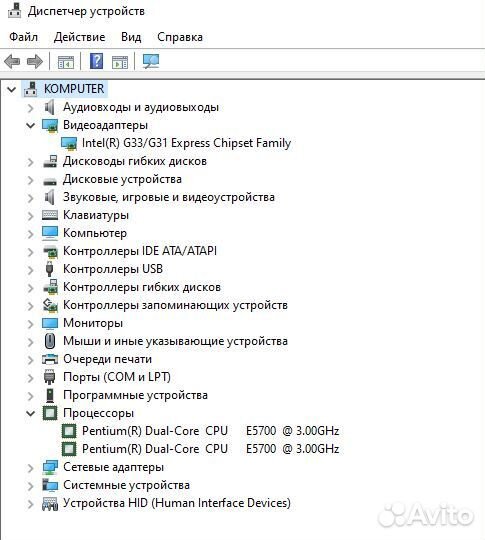Click the controller icon beside Контроллеры IDE ATA/ATAPI
The width and height of the screenshot is (485, 540).
50,251
